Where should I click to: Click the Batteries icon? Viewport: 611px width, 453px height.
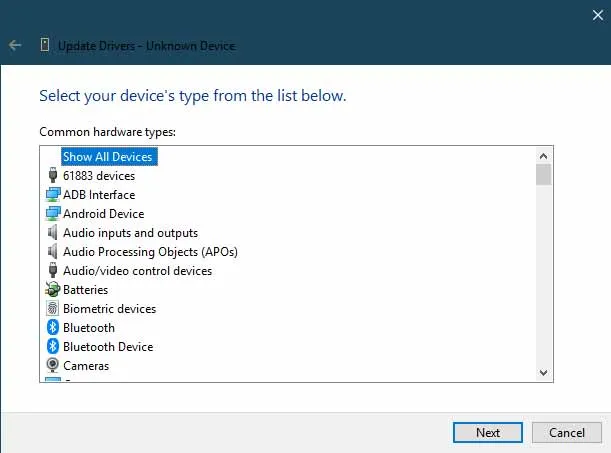pyautogui.click(x=53, y=289)
